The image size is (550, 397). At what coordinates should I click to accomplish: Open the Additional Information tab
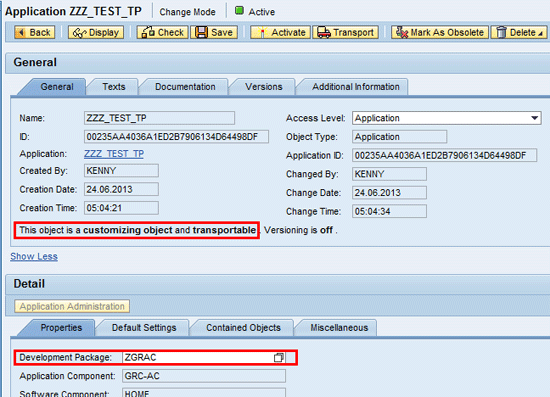356,87
